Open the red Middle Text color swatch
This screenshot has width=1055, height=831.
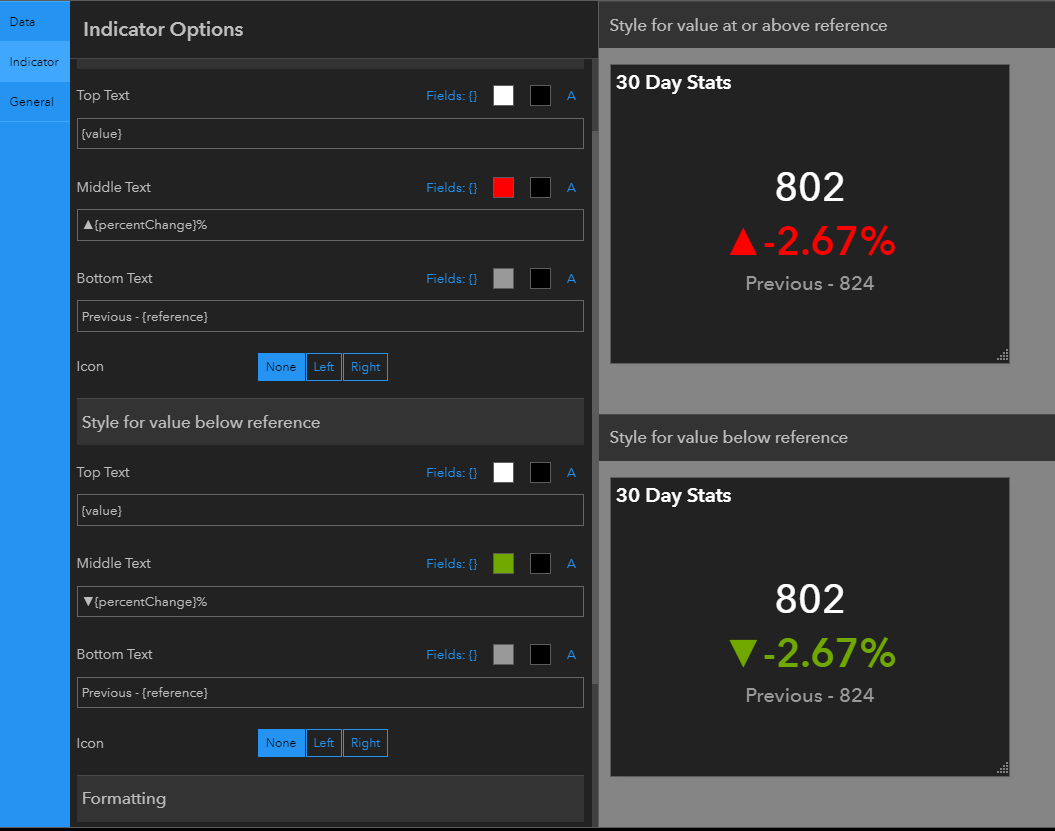(503, 187)
